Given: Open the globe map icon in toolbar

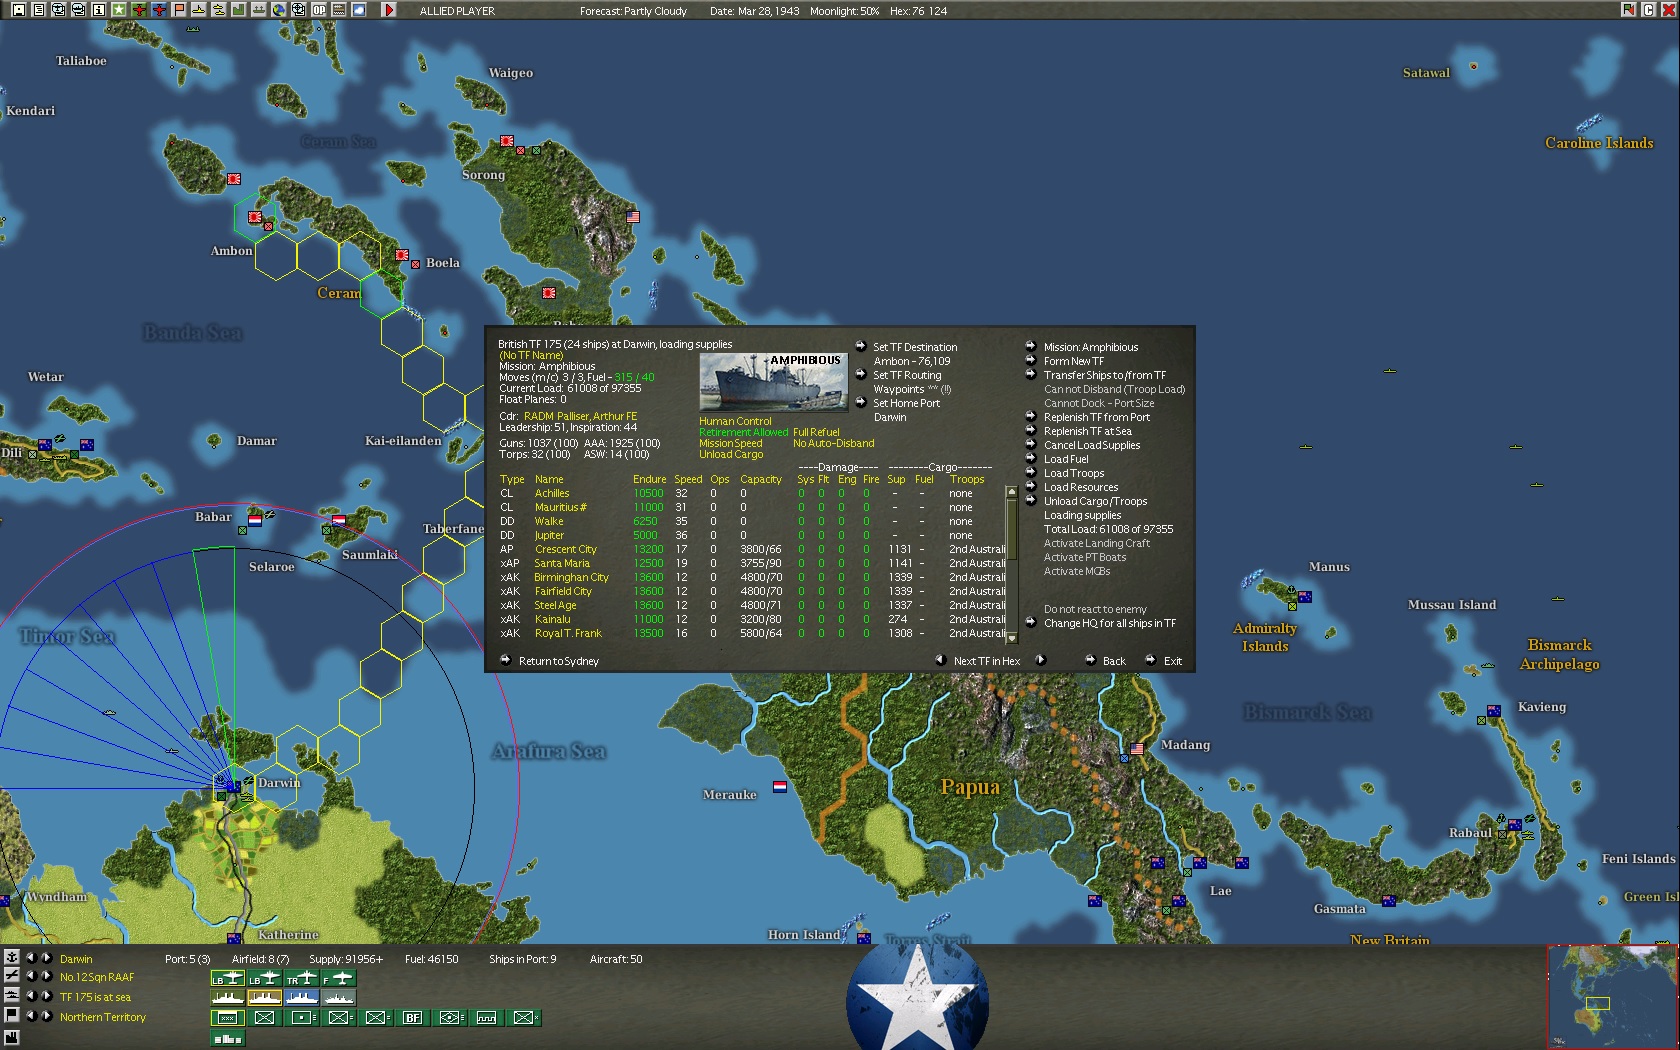Looking at the screenshot, I should tap(278, 10).
